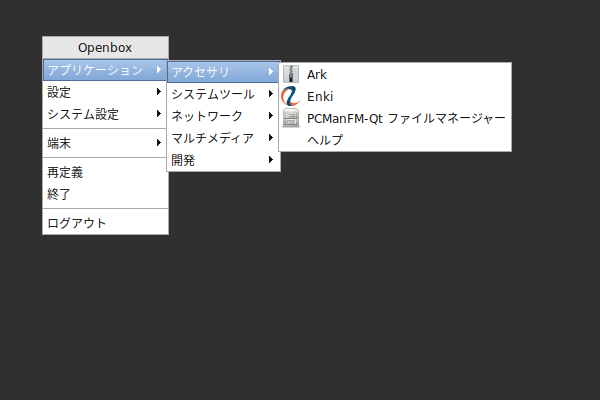
Task: Expand the arrow beside 開発
Action: 271,160
